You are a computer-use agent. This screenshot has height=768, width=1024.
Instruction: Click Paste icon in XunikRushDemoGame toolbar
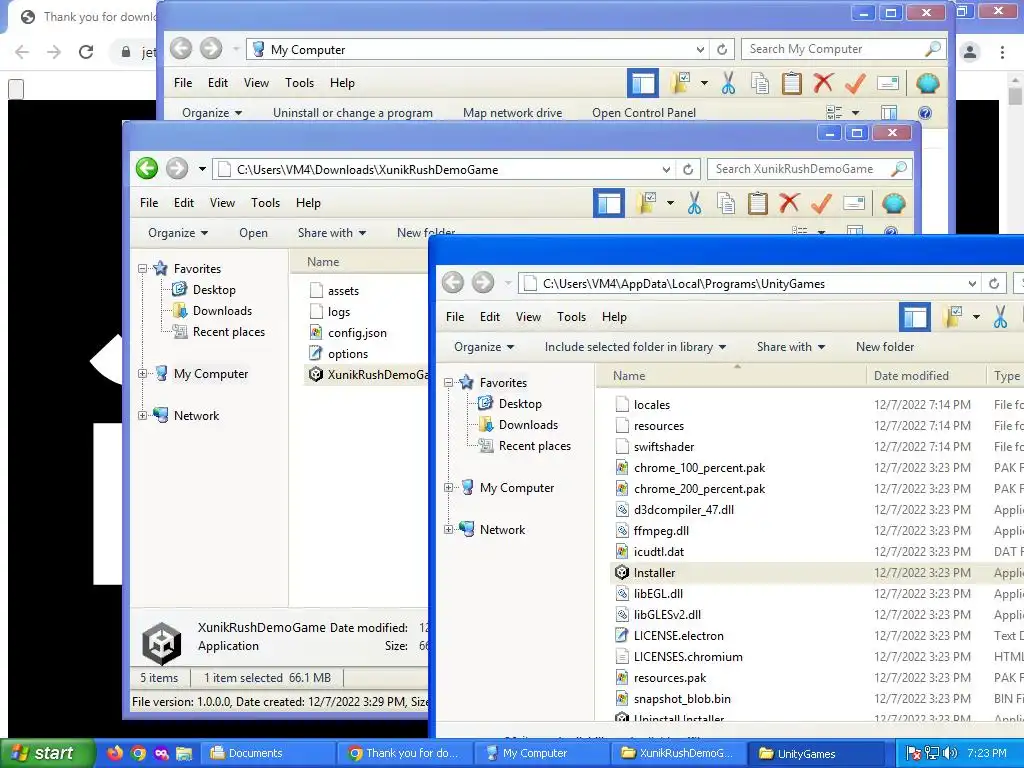point(758,203)
